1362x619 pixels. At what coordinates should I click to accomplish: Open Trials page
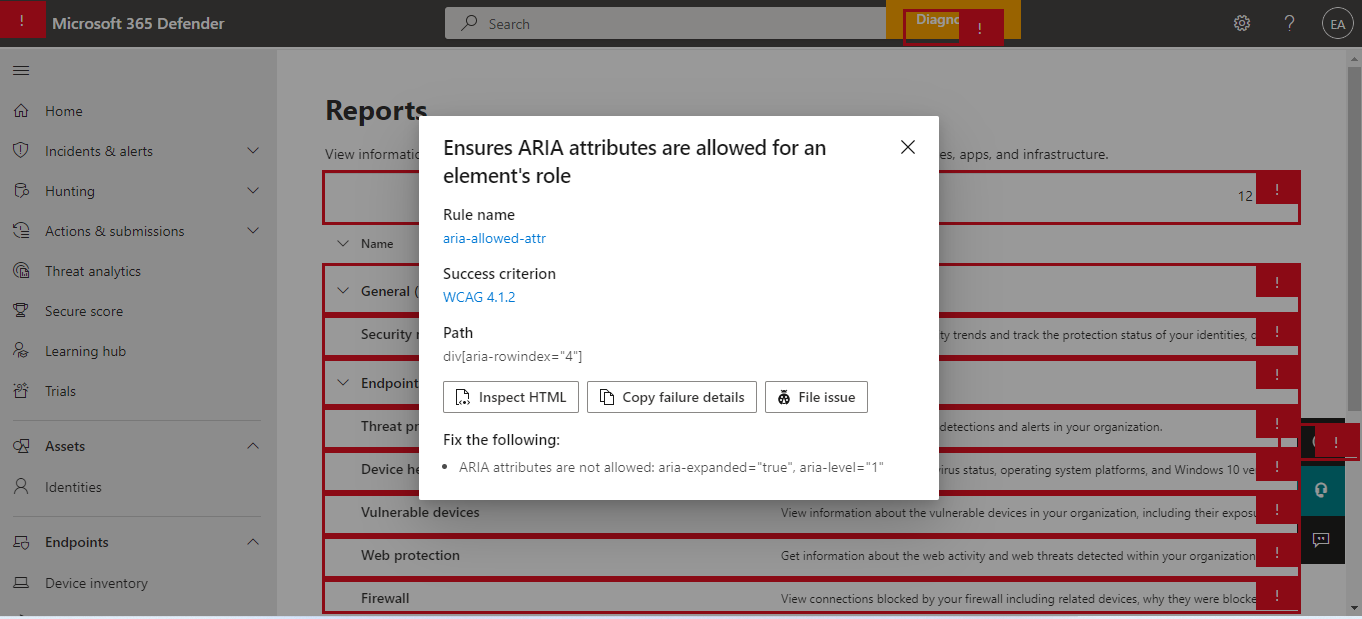click(60, 391)
